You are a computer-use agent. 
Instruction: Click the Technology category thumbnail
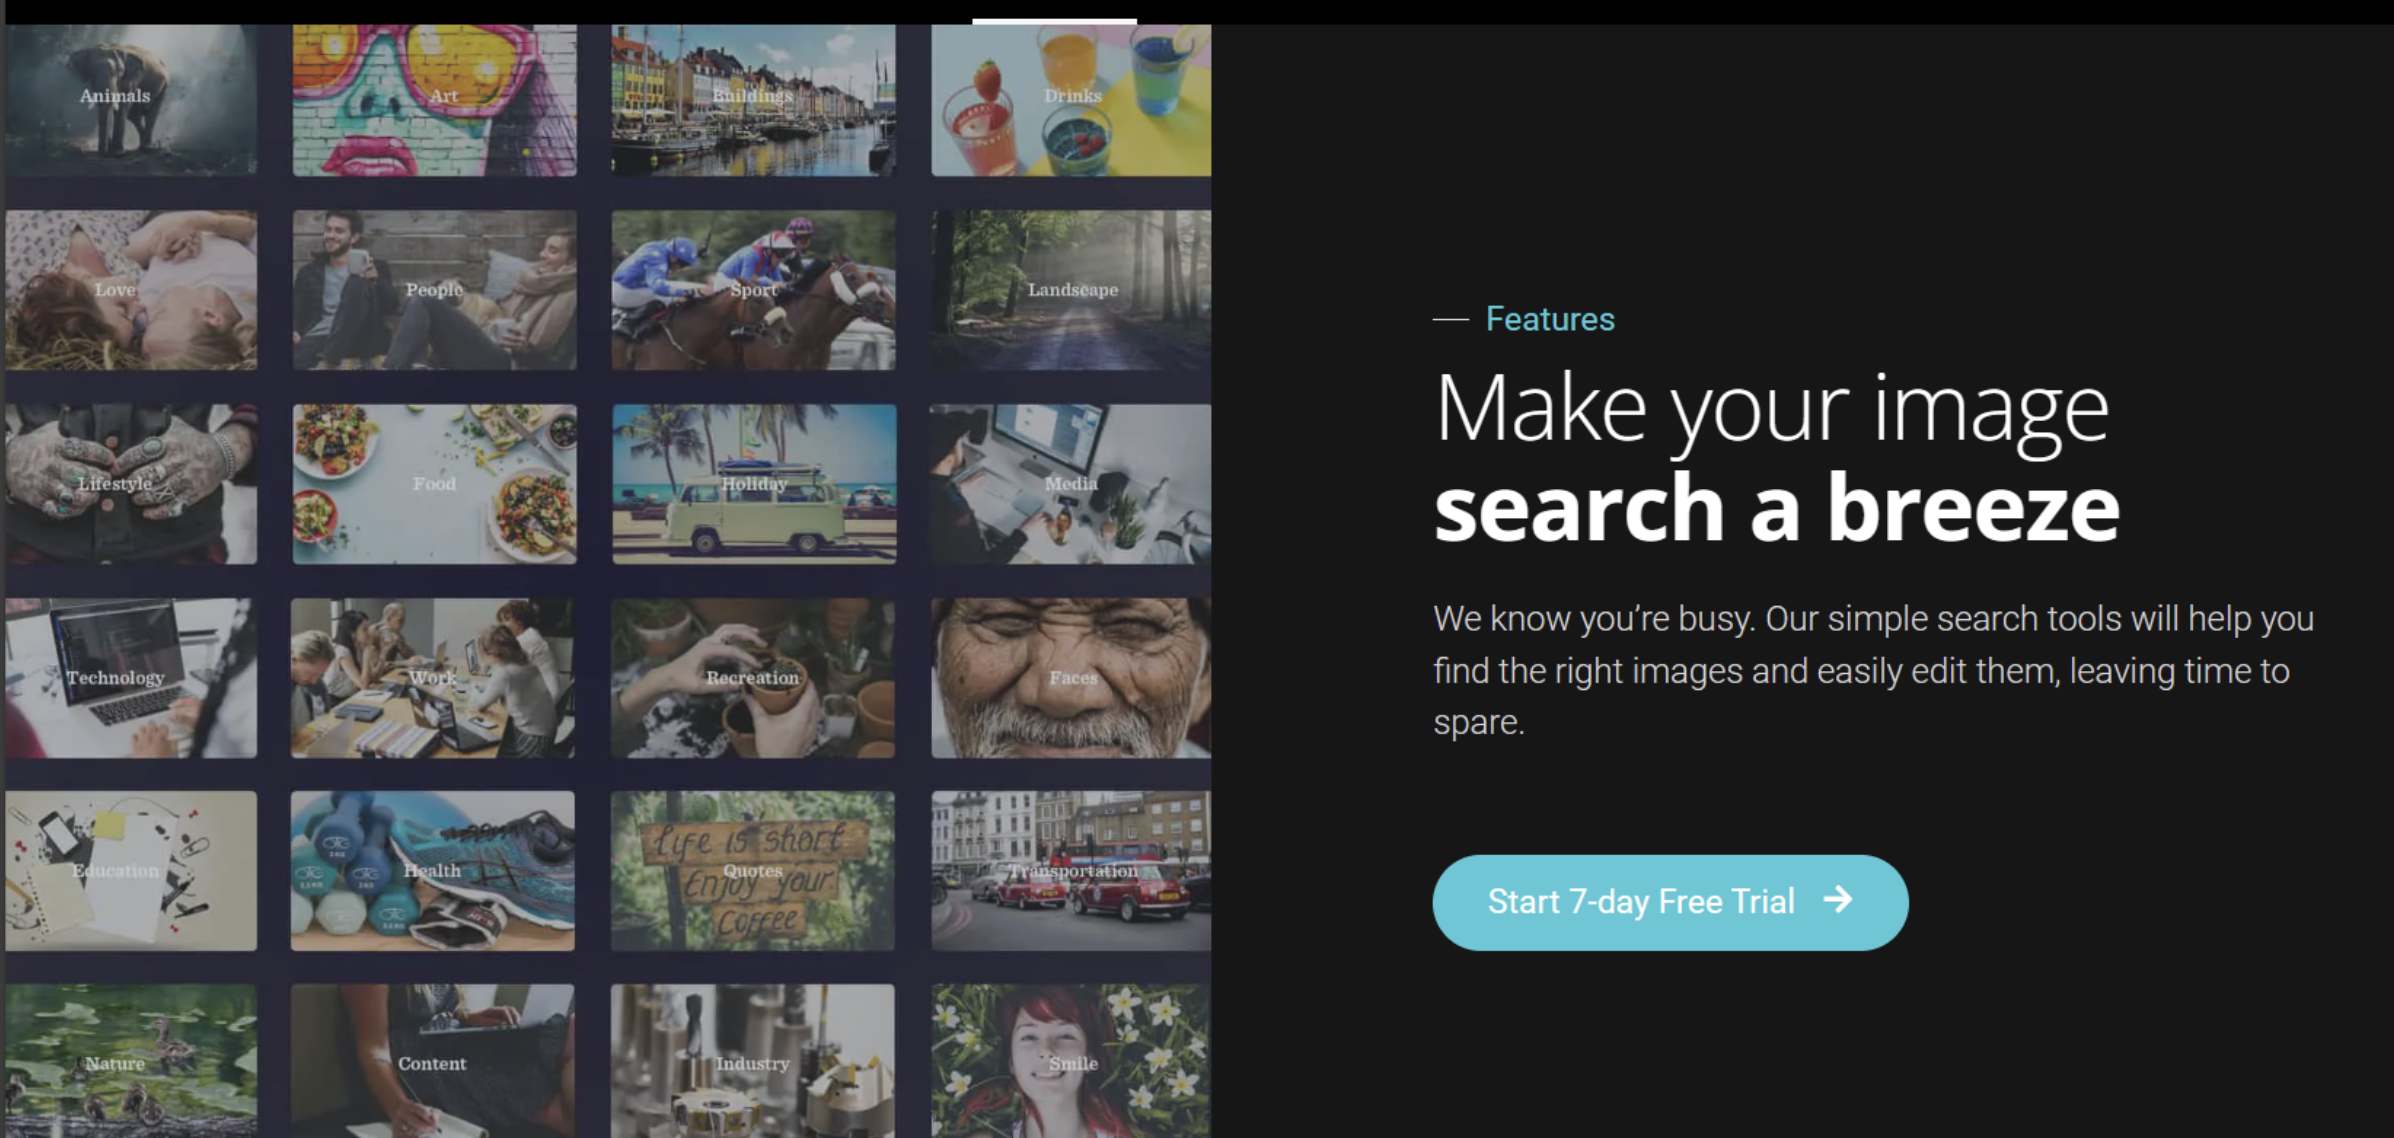tap(131, 678)
